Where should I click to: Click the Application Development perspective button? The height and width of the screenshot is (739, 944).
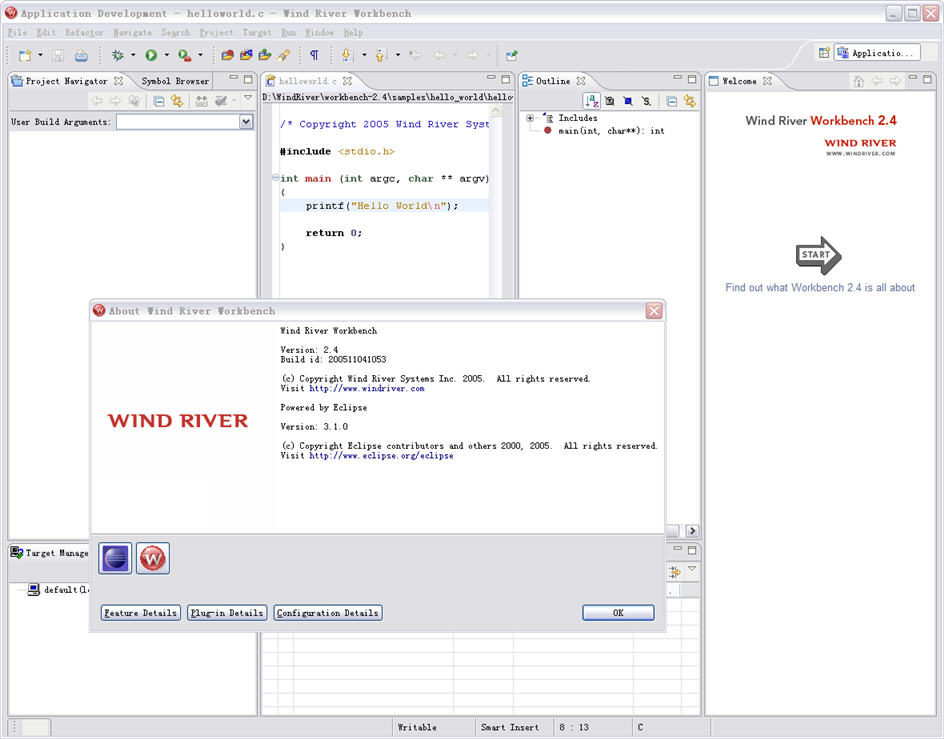click(877, 53)
